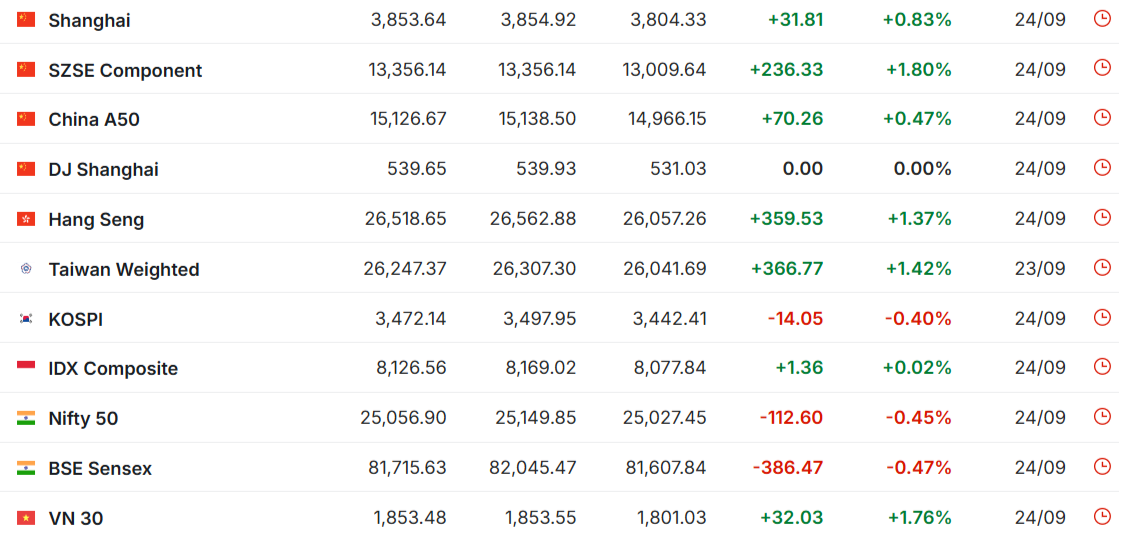Click the Taiwan emblem beside Taiwan Weighted
Screen dimensions: 1128x539
26,269
